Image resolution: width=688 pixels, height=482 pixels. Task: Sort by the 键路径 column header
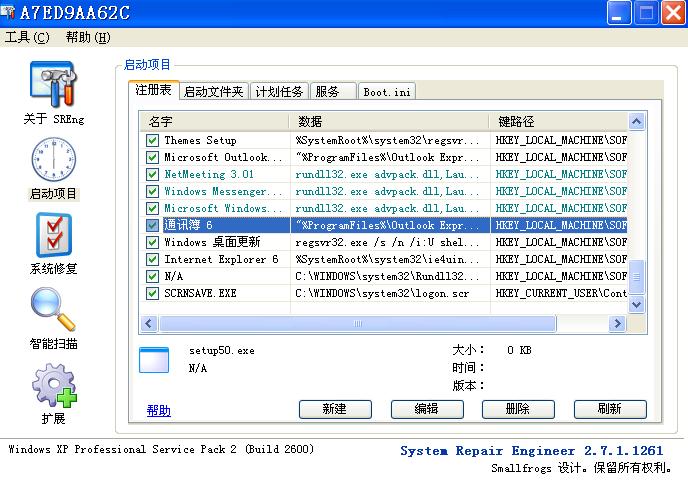(559, 121)
